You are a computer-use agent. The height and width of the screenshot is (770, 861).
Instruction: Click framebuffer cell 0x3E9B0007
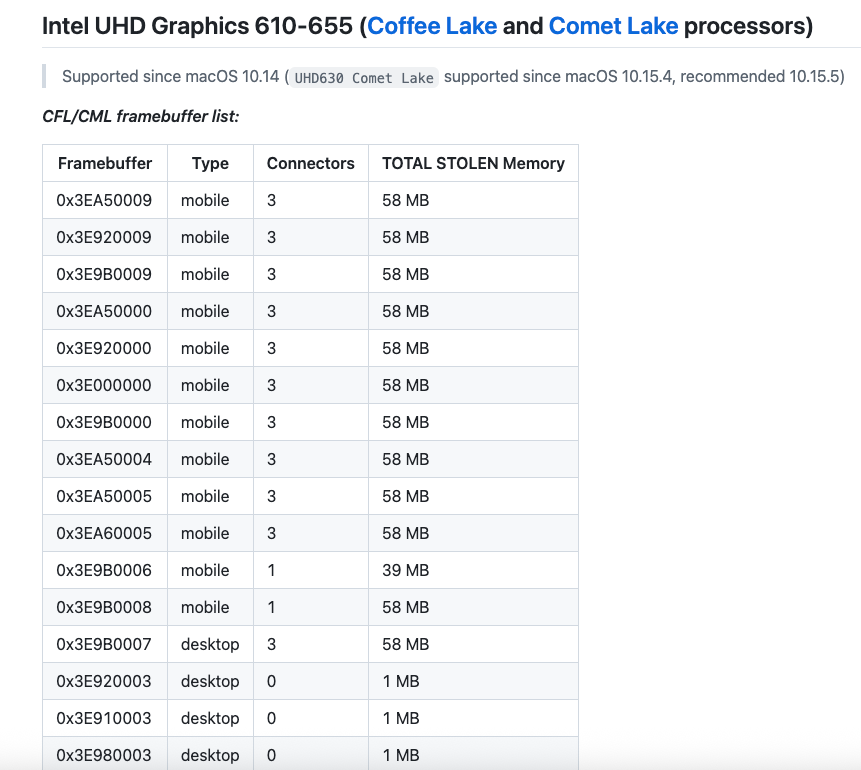(x=105, y=644)
